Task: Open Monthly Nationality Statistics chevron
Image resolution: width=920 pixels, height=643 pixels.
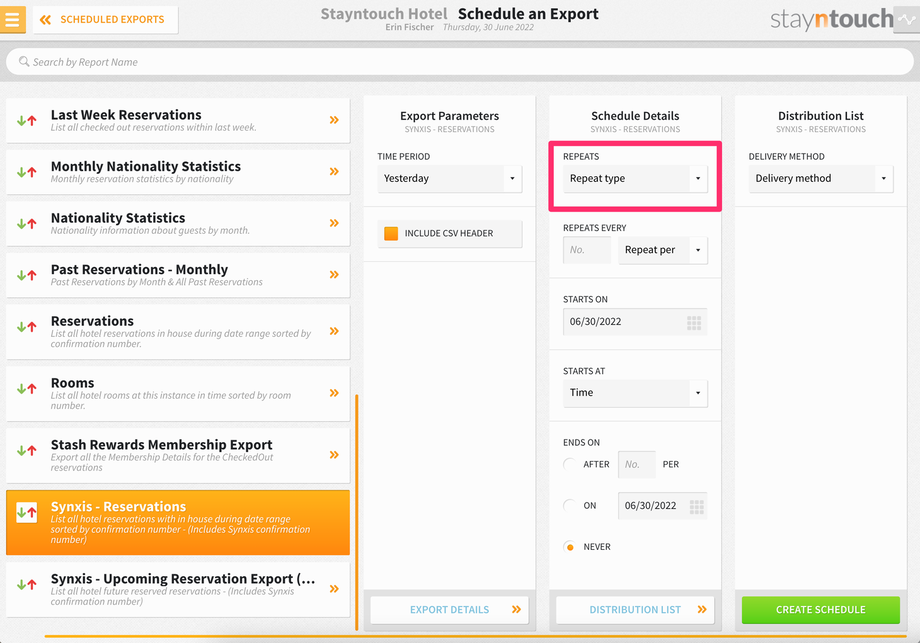Action: pyautogui.click(x=334, y=171)
